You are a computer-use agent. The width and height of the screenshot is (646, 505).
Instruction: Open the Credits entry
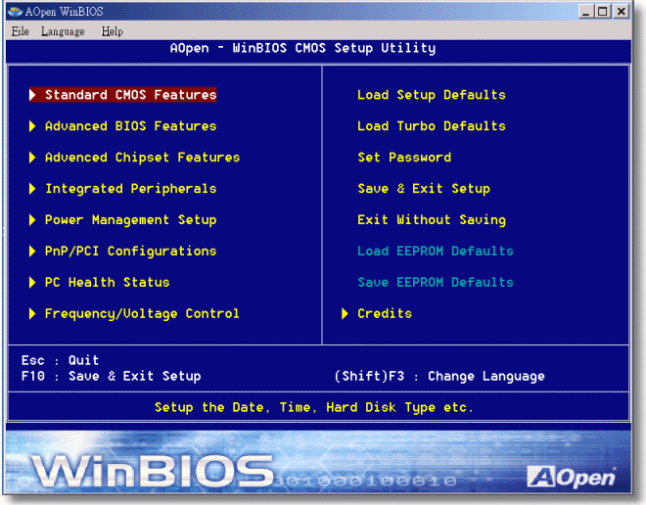384,314
